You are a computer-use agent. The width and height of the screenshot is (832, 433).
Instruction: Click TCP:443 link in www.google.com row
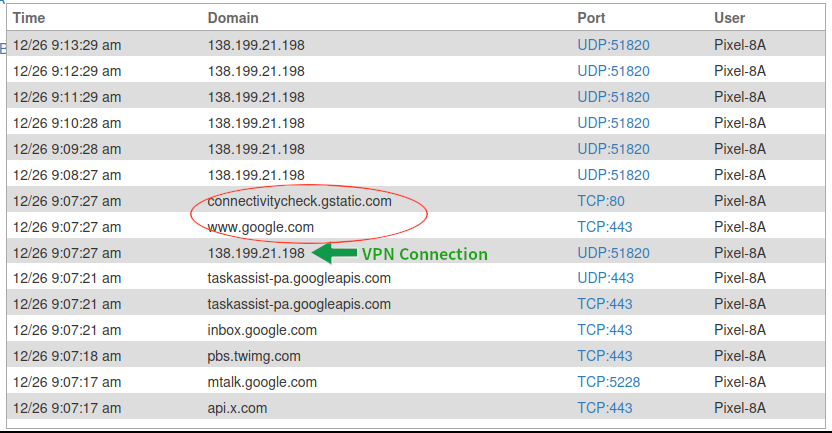[605, 227]
